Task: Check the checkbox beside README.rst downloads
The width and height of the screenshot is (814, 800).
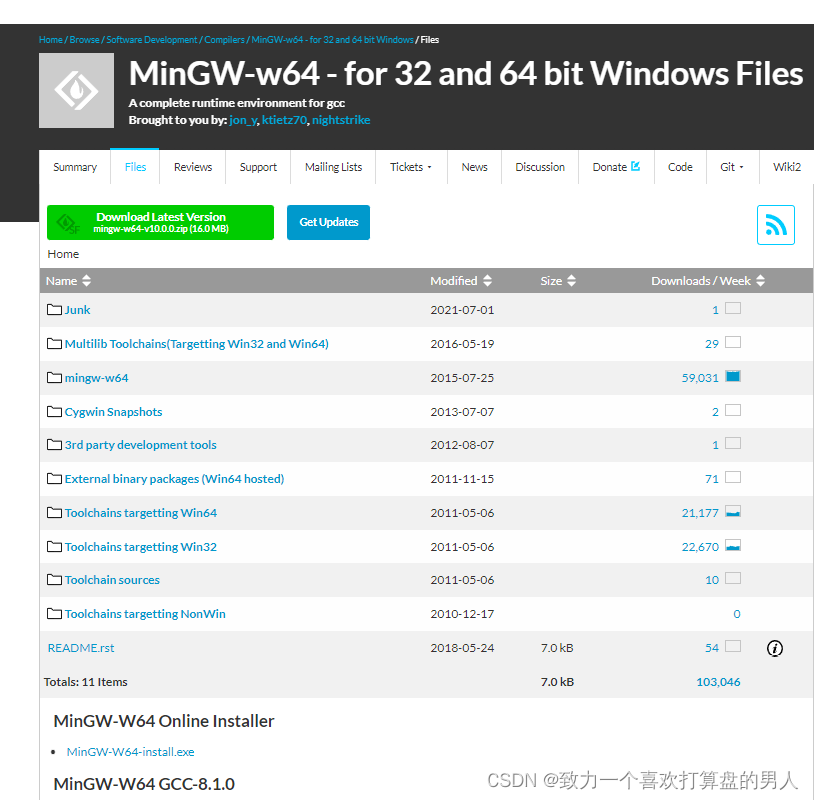Action: (x=735, y=647)
